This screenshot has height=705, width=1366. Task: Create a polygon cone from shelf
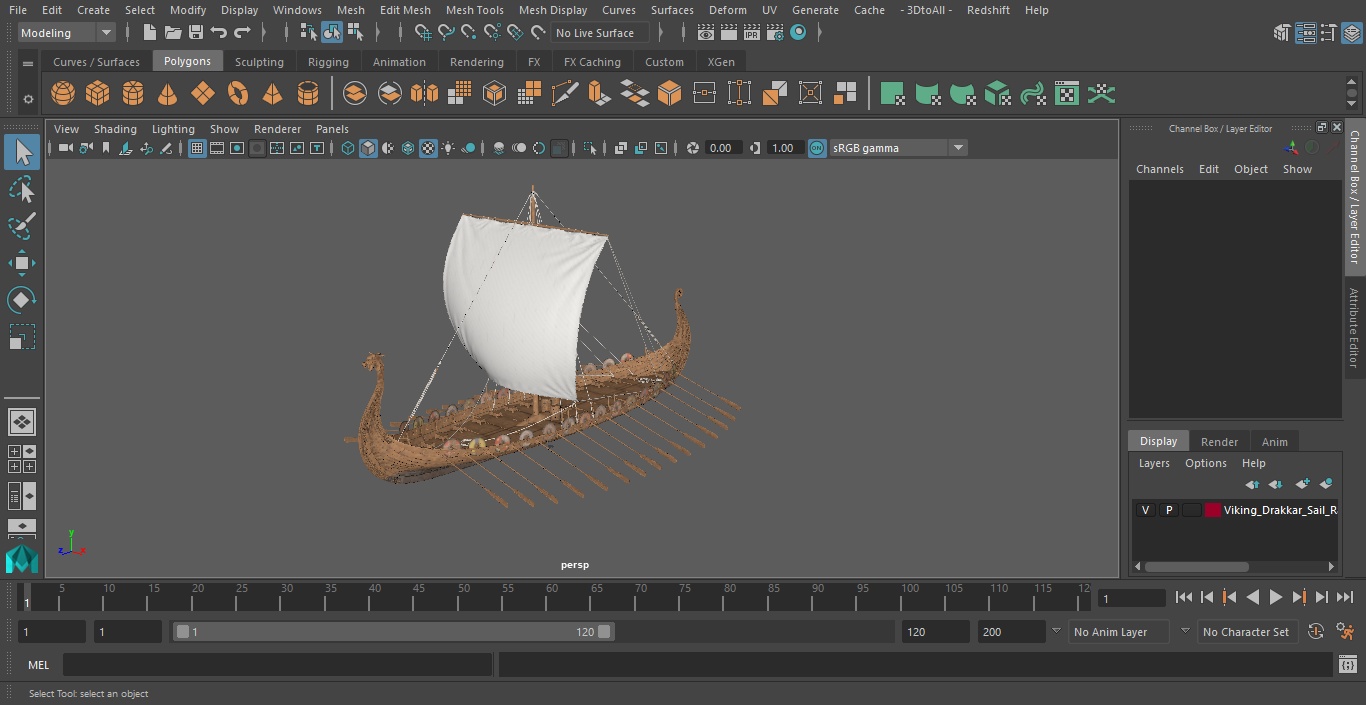pyautogui.click(x=168, y=94)
